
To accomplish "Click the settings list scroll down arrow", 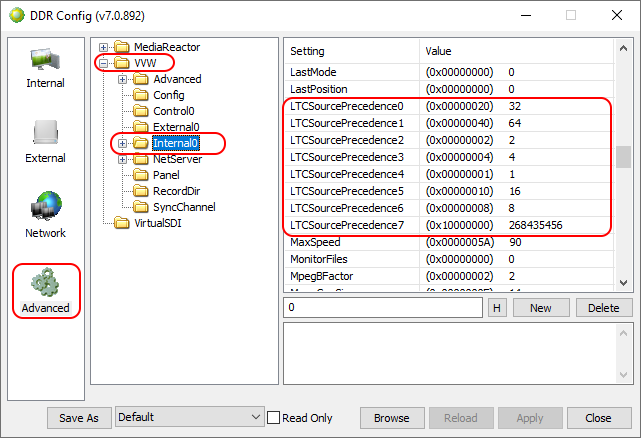I will tap(623, 283).
